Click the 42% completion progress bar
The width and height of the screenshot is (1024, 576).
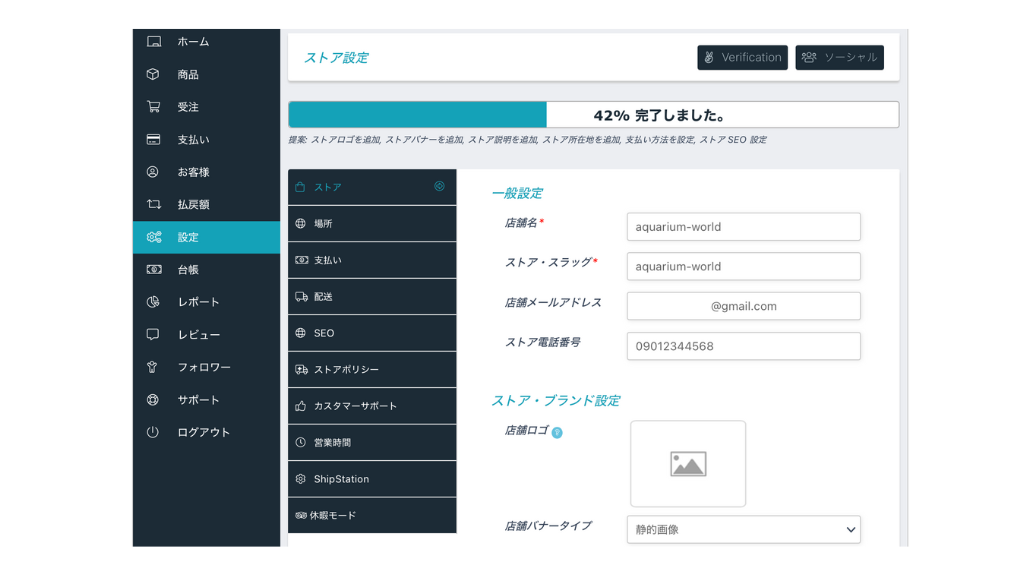click(x=593, y=114)
